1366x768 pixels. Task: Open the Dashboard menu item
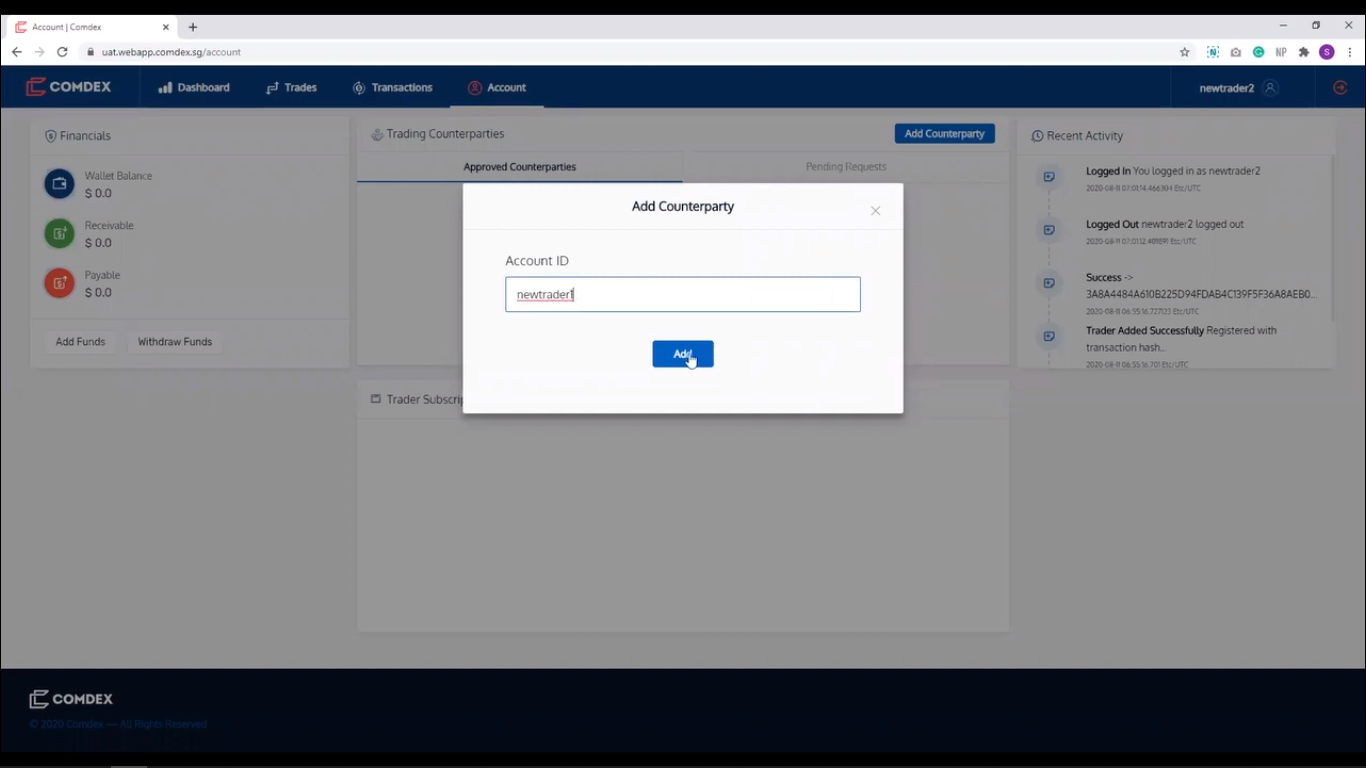[194, 88]
